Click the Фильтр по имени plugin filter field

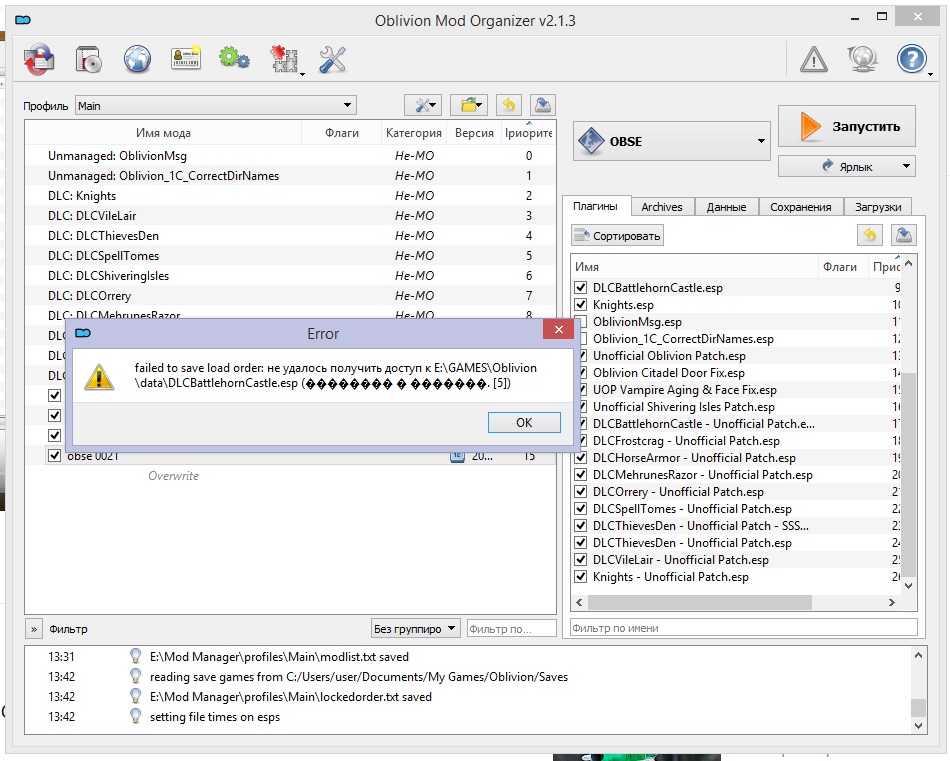click(744, 628)
